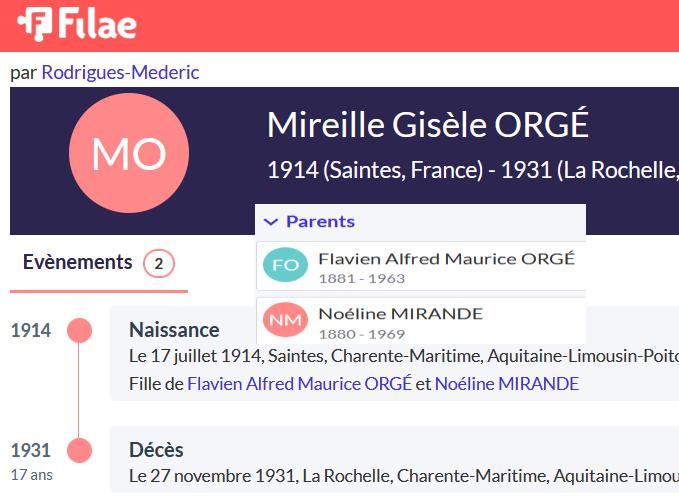Click the 1914 year label on timeline

[31, 331]
